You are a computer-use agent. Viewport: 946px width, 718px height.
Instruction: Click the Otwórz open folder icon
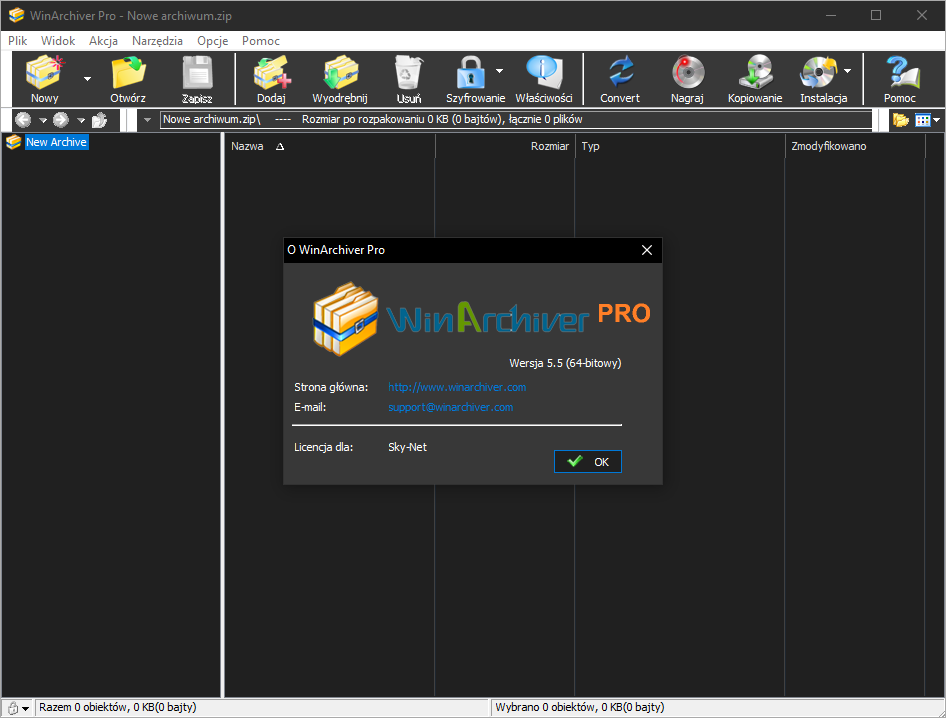(x=129, y=72)
